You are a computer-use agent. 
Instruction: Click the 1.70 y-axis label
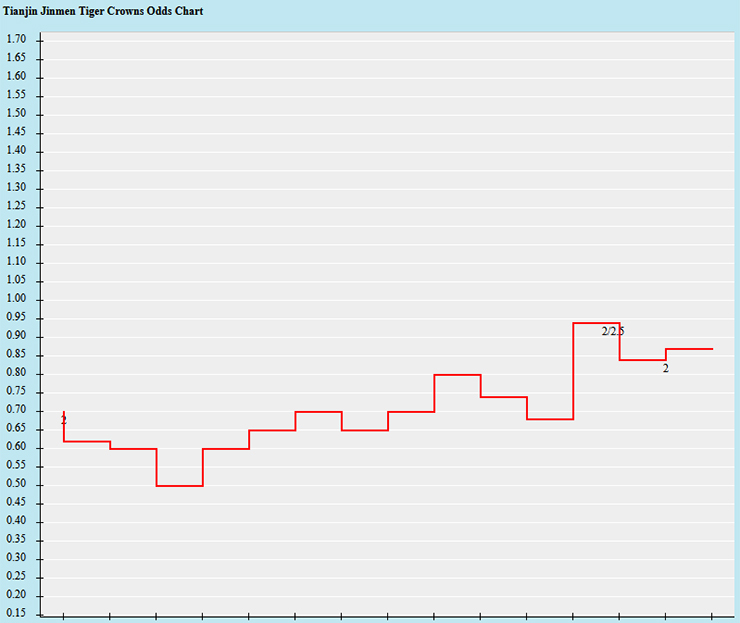click(x=15, y=39)
